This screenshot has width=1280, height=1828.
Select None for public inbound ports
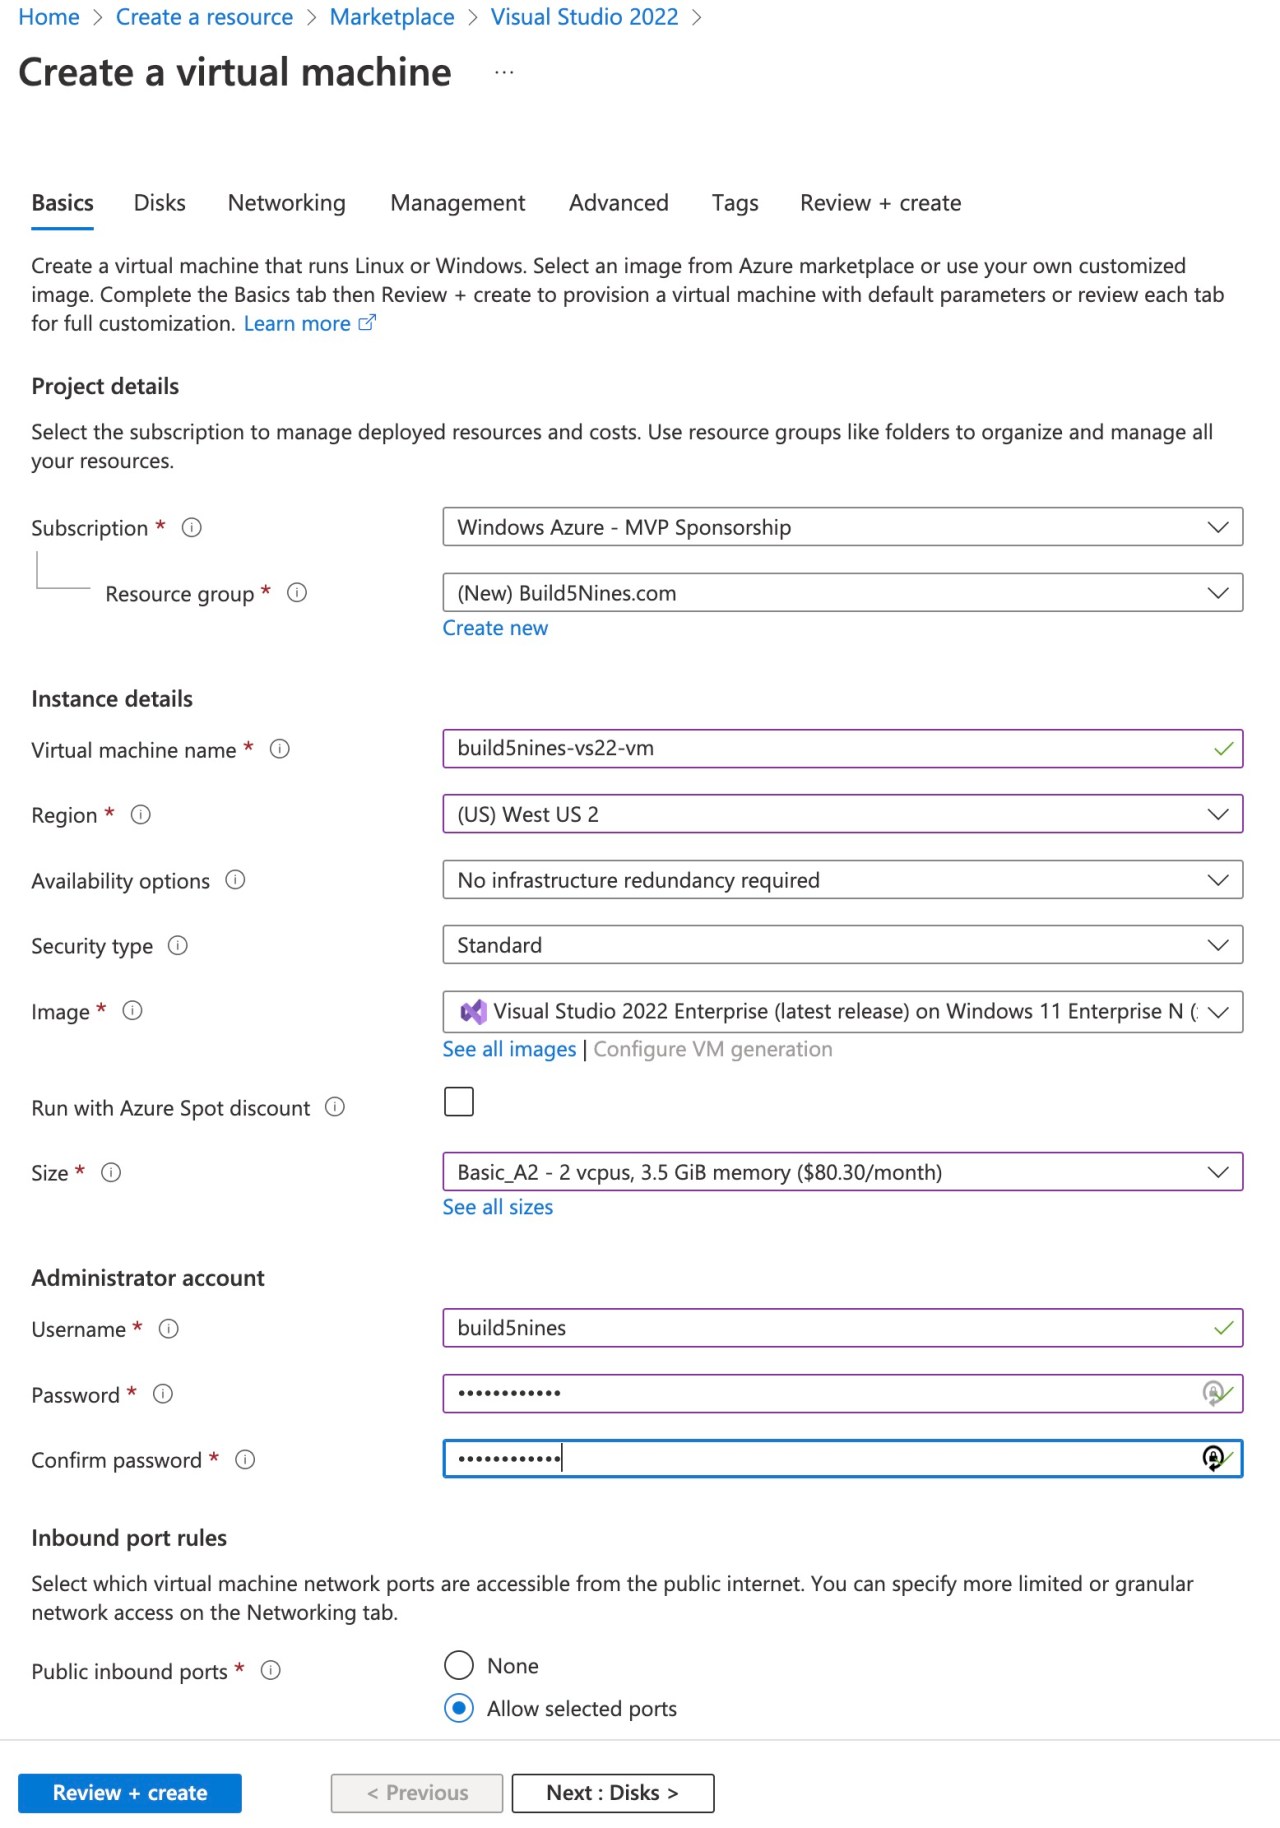point(458,1665)
